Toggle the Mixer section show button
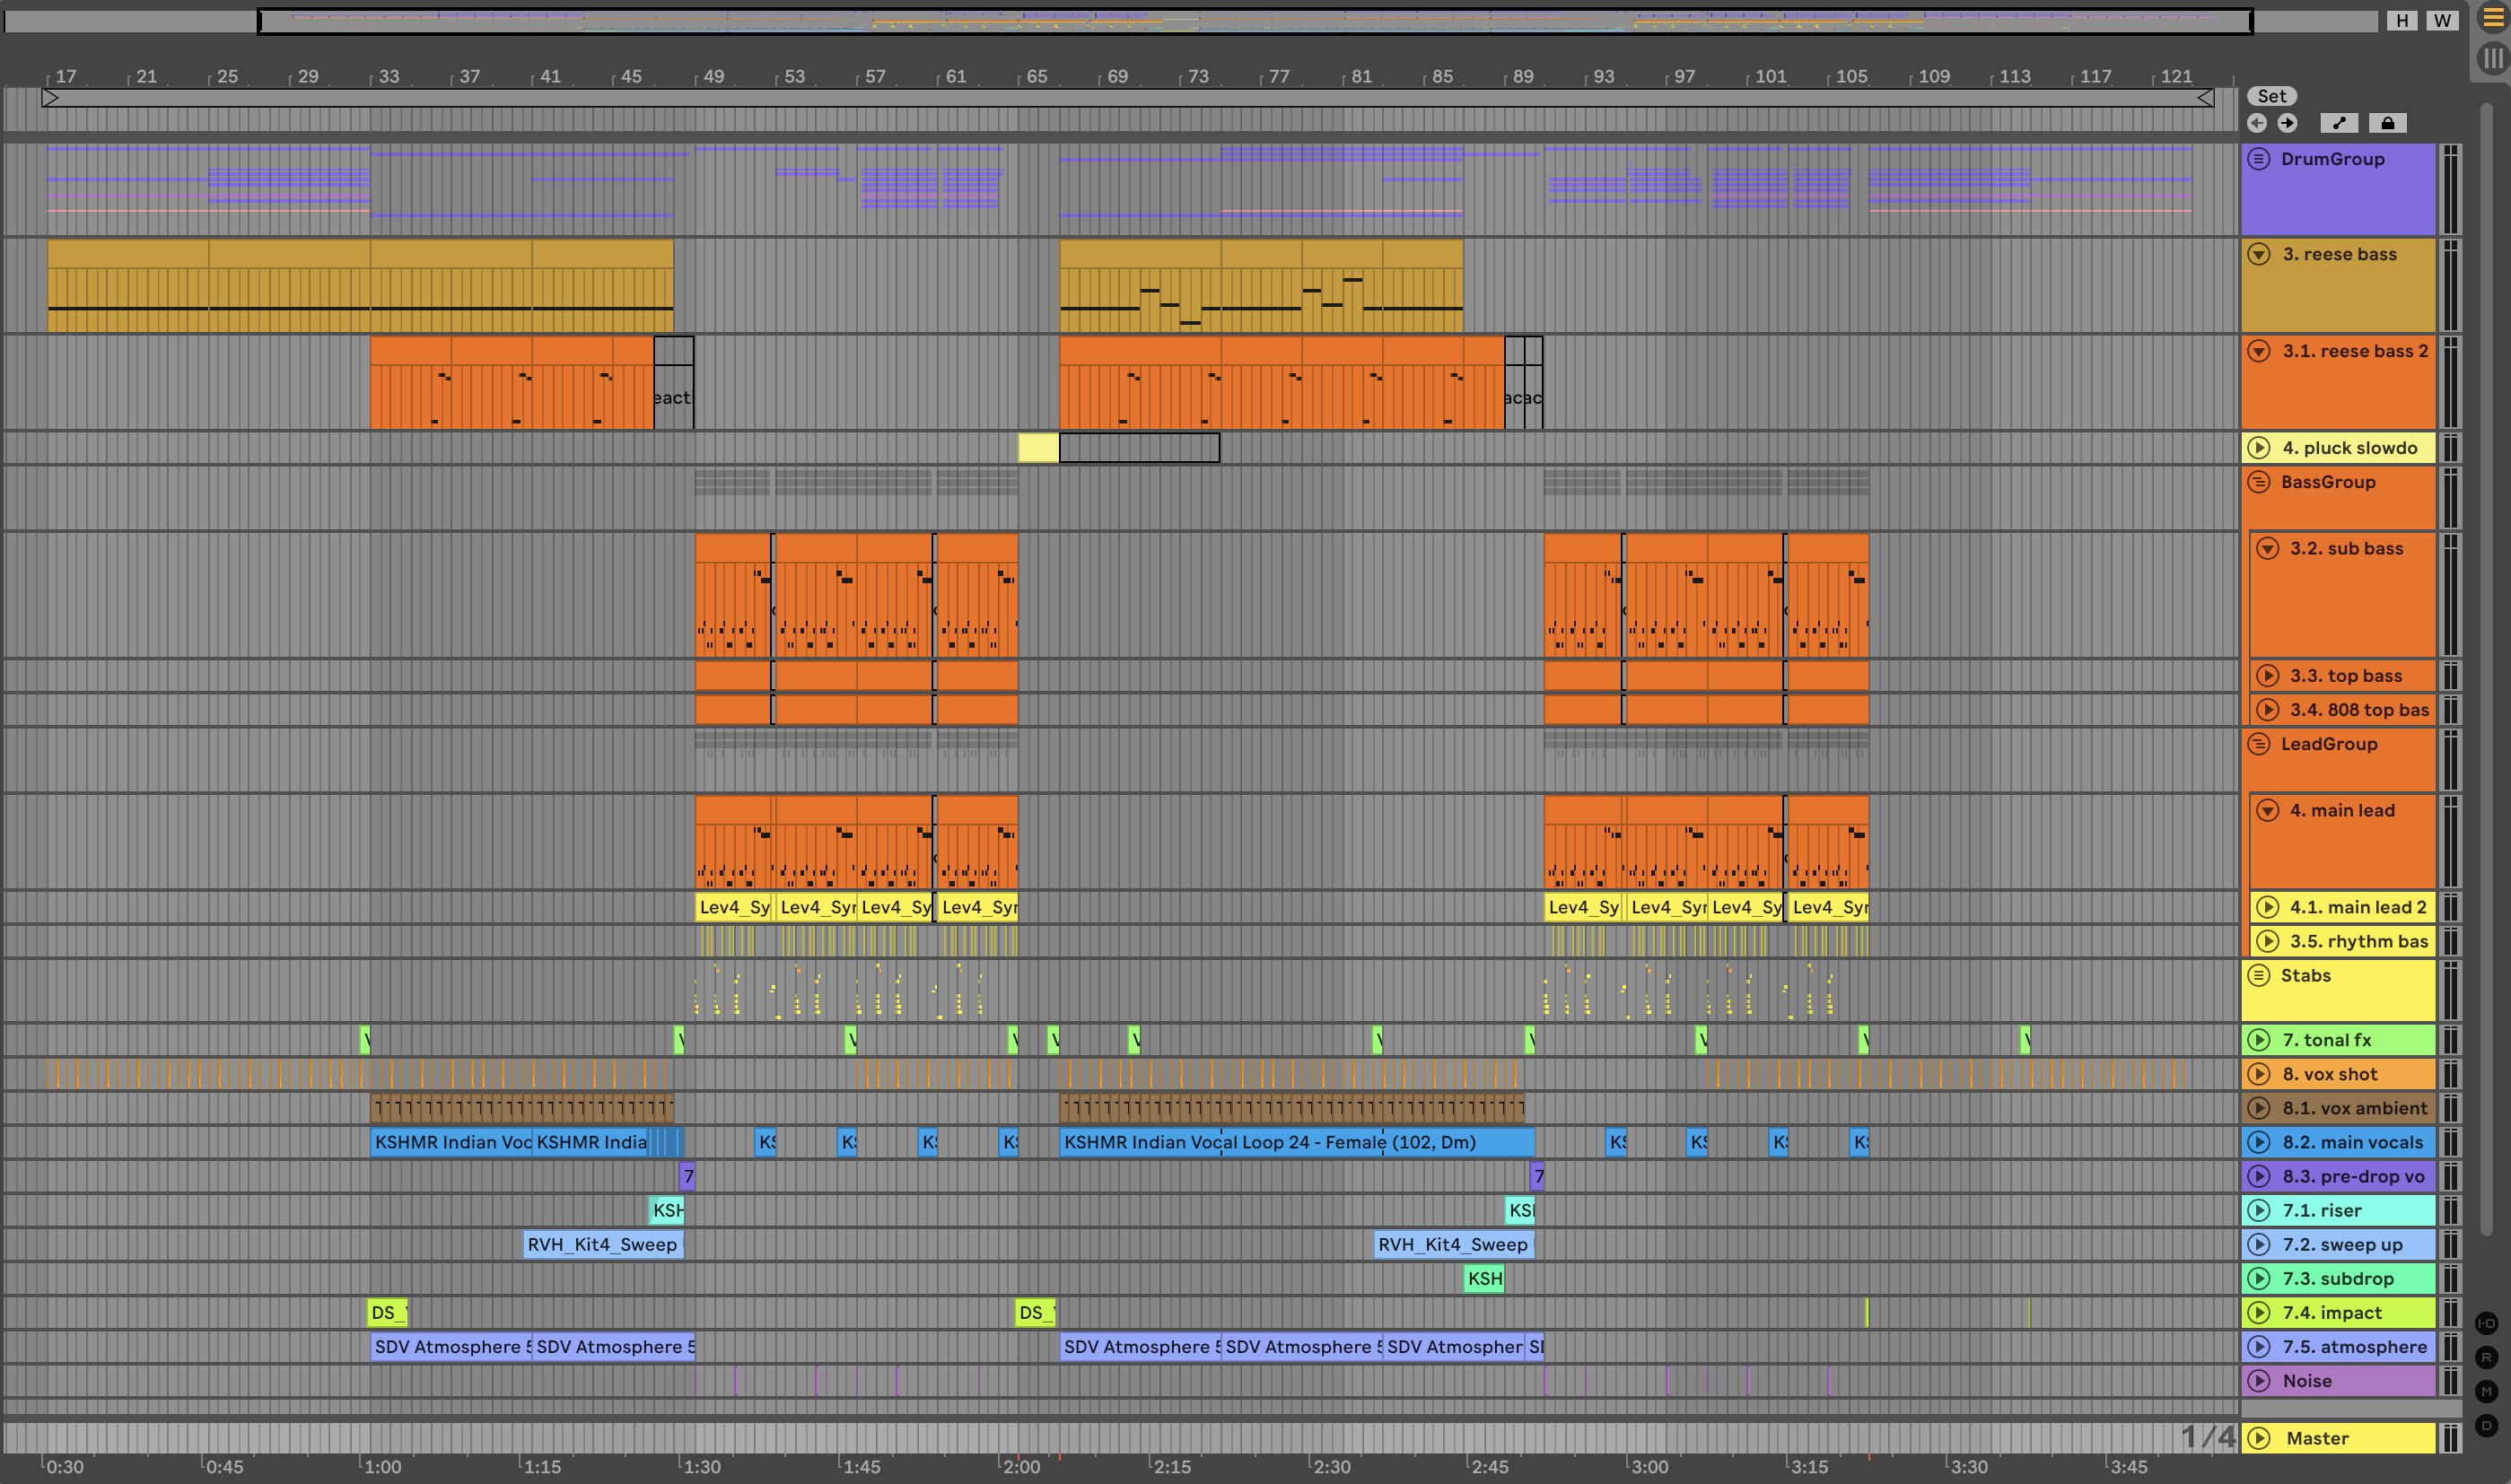Screen dimensions: 2511x1484 click(2486, 1391)
